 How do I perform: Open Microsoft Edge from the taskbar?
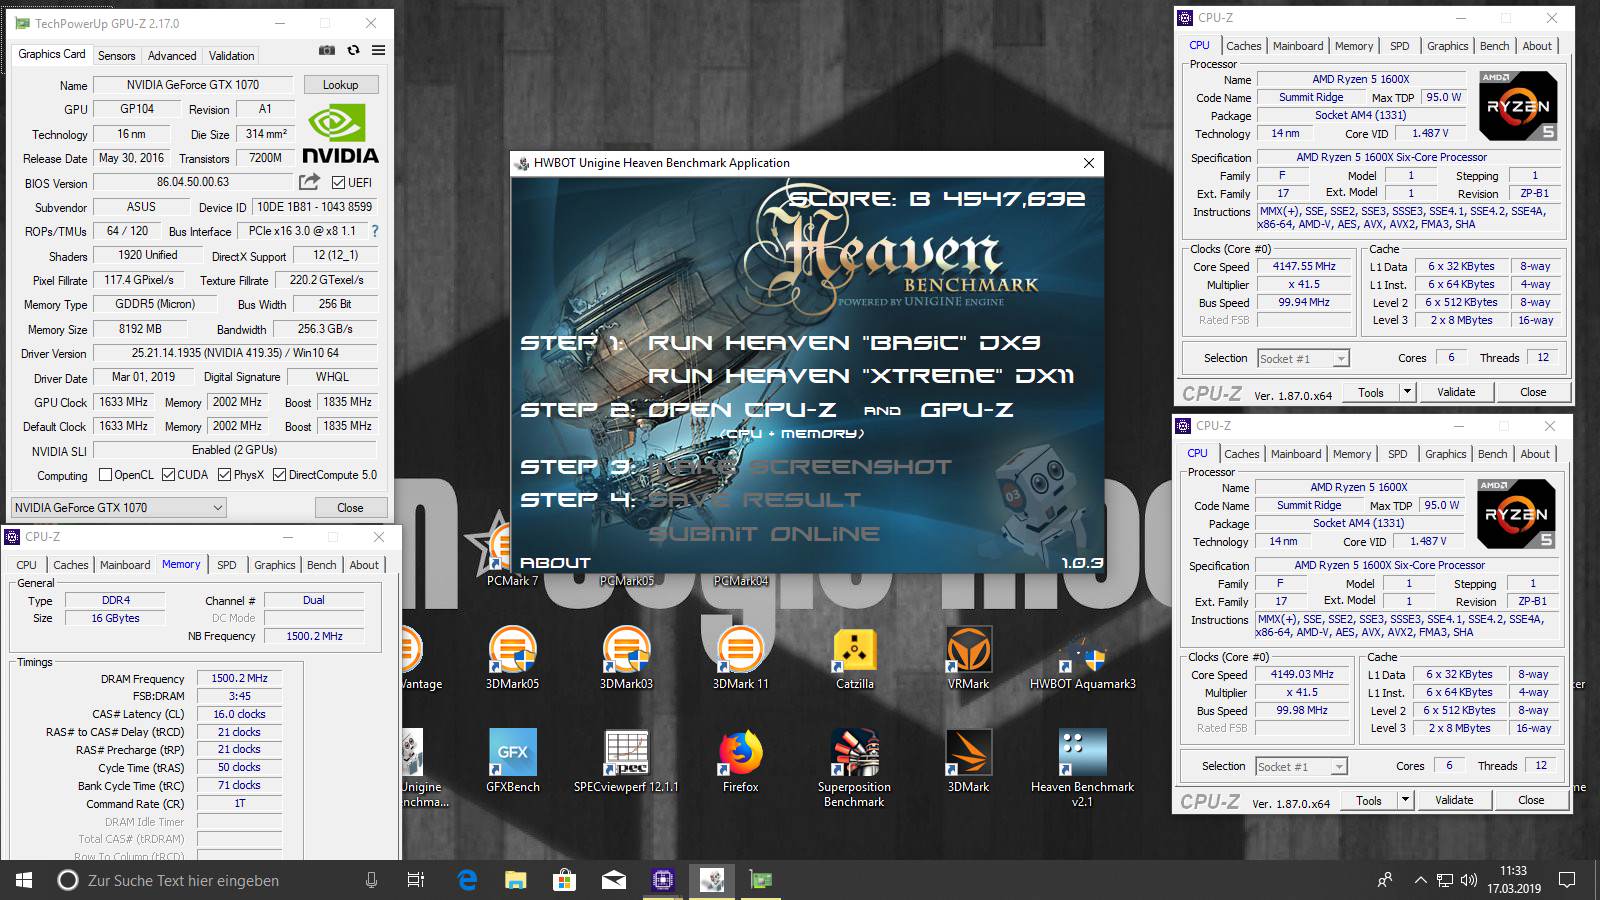(x=467, y=880)
